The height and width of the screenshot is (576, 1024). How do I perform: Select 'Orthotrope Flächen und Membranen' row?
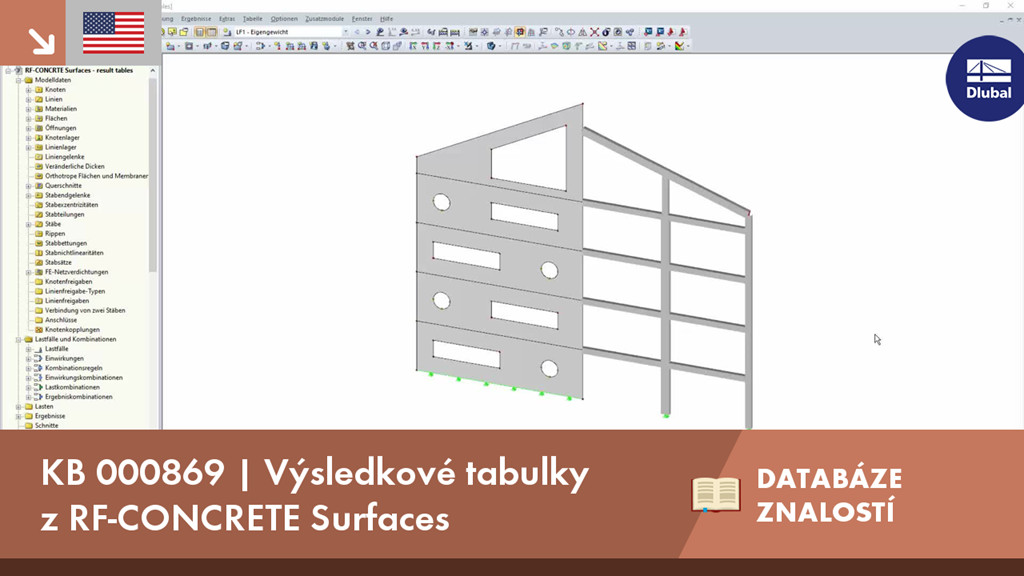(97, 176)
